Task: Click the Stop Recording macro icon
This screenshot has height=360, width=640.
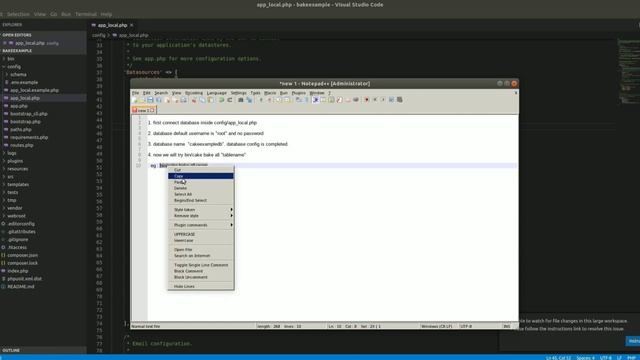Action: (375, 100)
